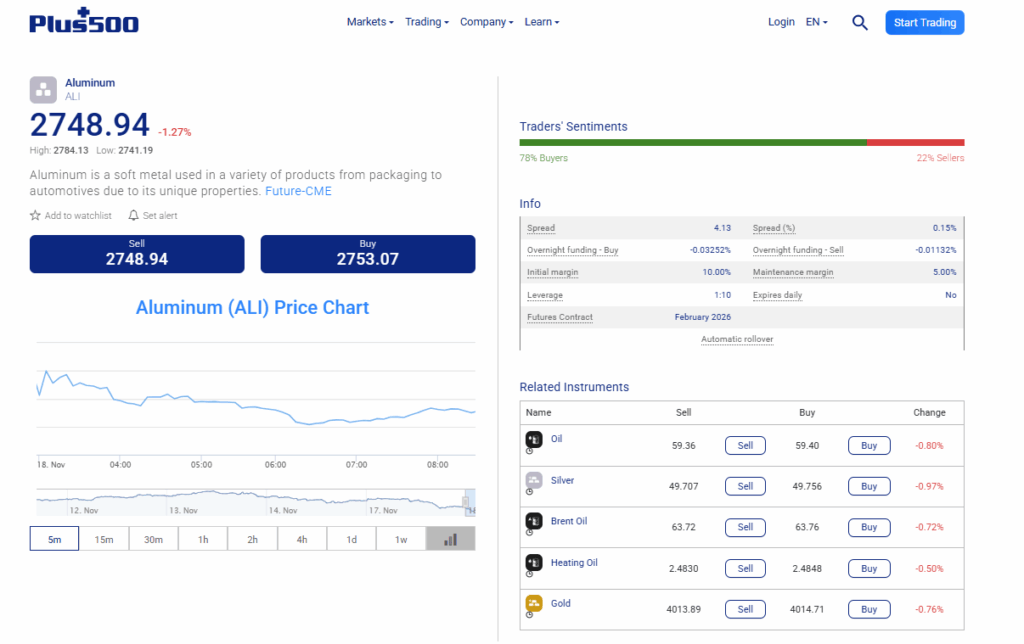Image resolution: width=1024 pixels, height=644 pixels.
Task: Open the Learn menu
Action: click(x=541, y=22)
